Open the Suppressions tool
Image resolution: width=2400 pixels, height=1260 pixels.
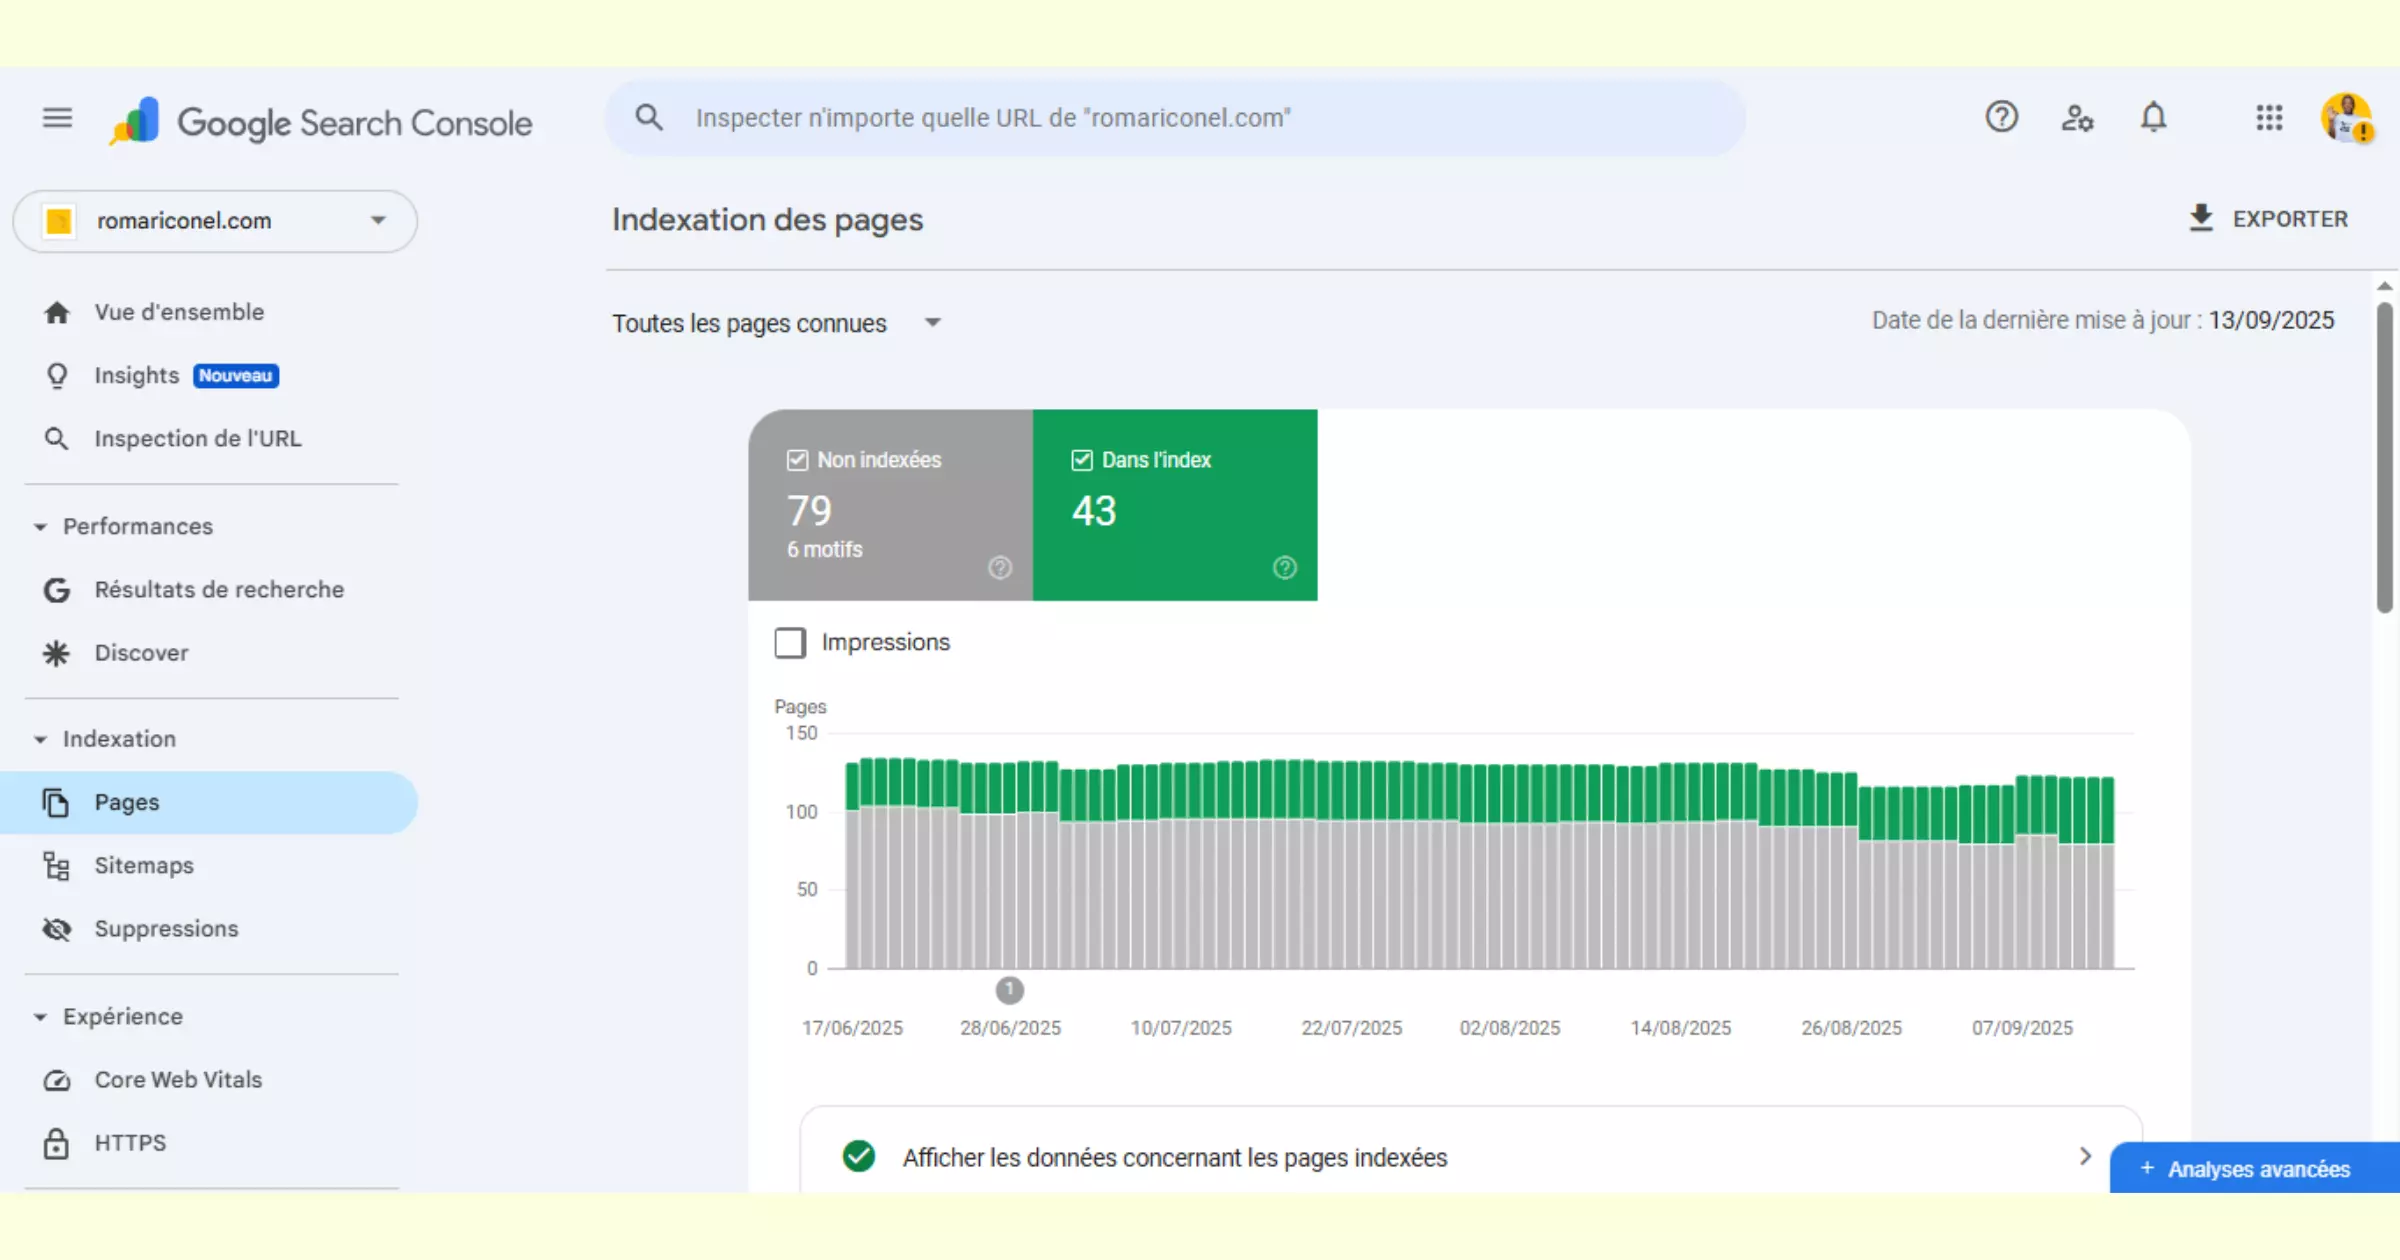166,928
